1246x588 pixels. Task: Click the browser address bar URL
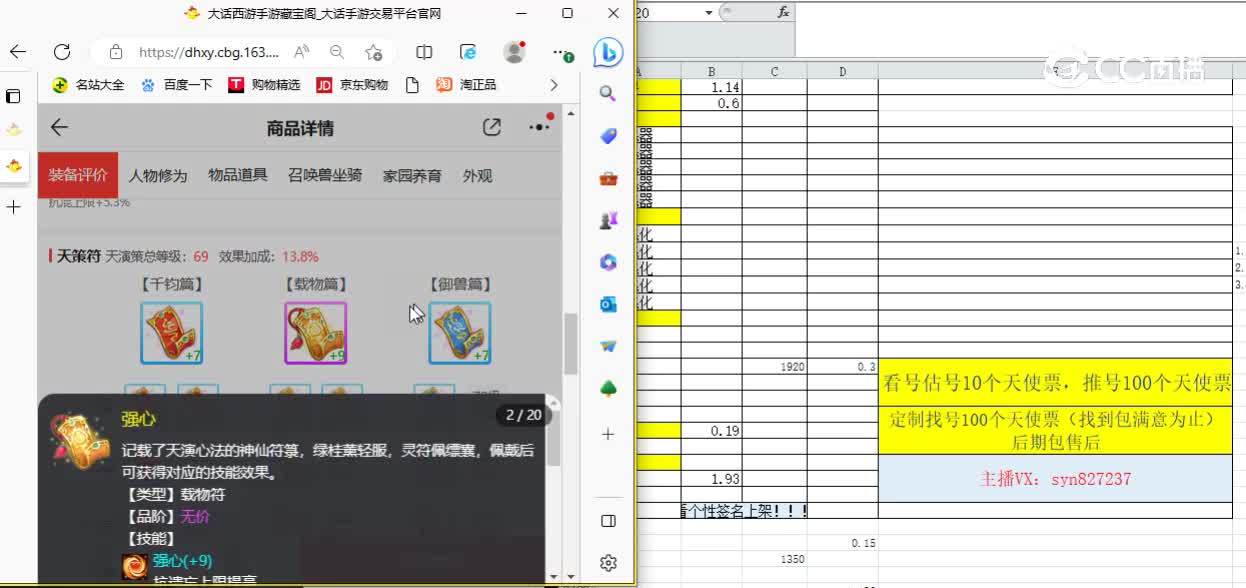pyautogui.click(x=209, y=52)
